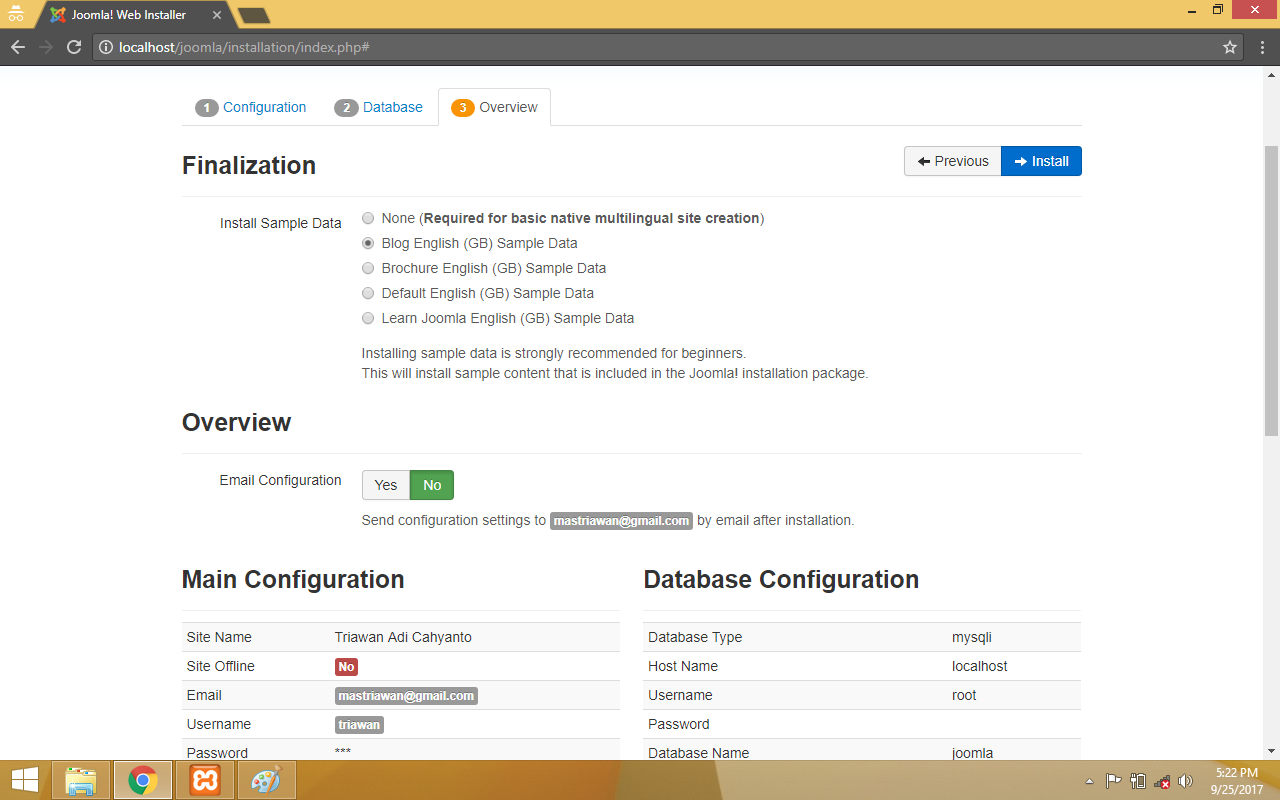The image size is (1280, 800).
Task: Show hidden system tray icons
Action: 1089,781
